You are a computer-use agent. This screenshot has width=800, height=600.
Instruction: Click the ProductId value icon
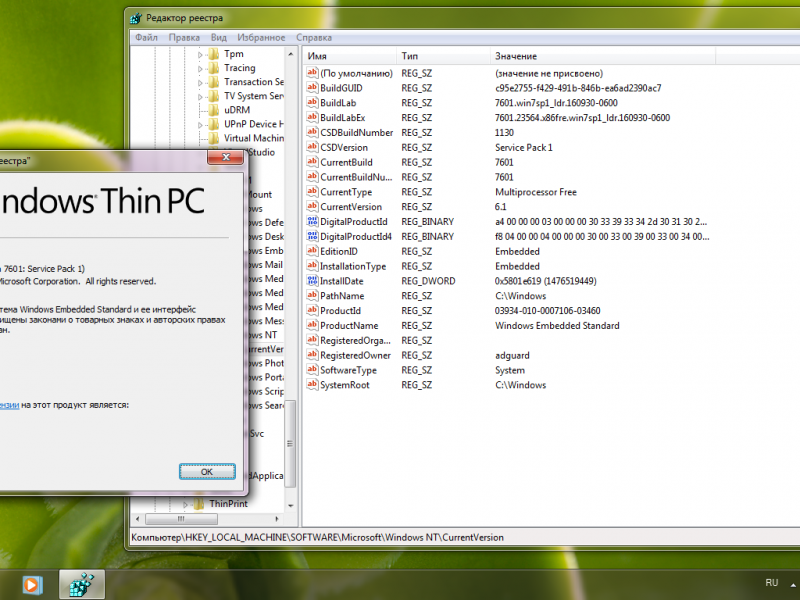click(x=312, y=310)
